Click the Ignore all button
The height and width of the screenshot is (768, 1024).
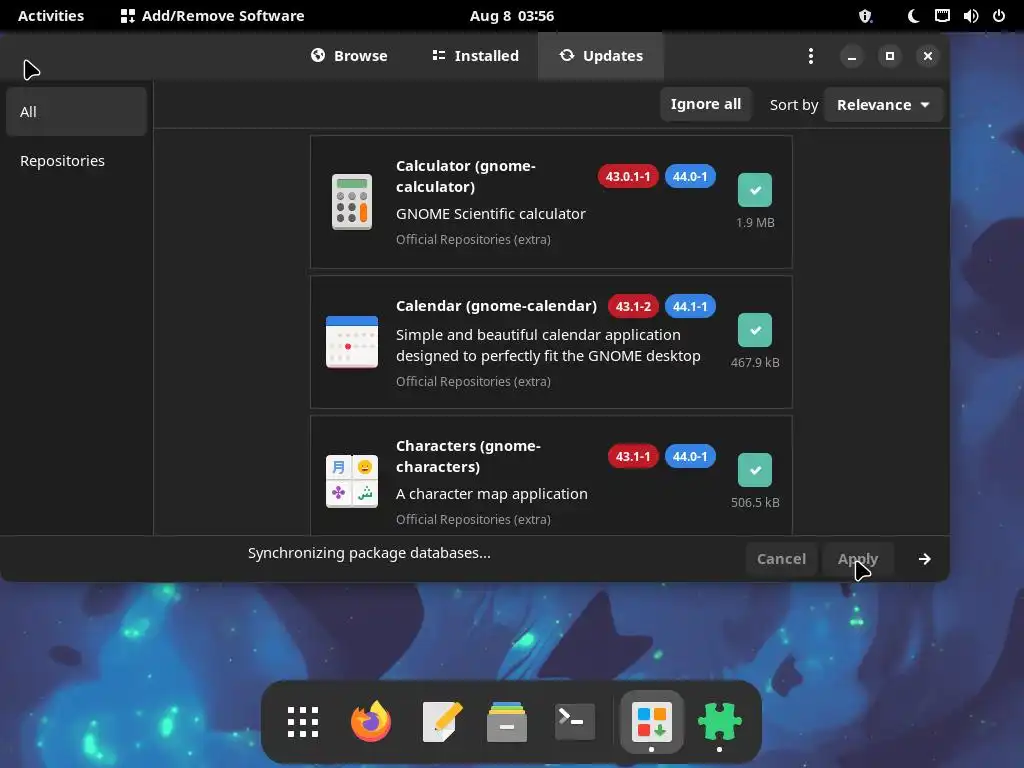(x=705, y=104)
